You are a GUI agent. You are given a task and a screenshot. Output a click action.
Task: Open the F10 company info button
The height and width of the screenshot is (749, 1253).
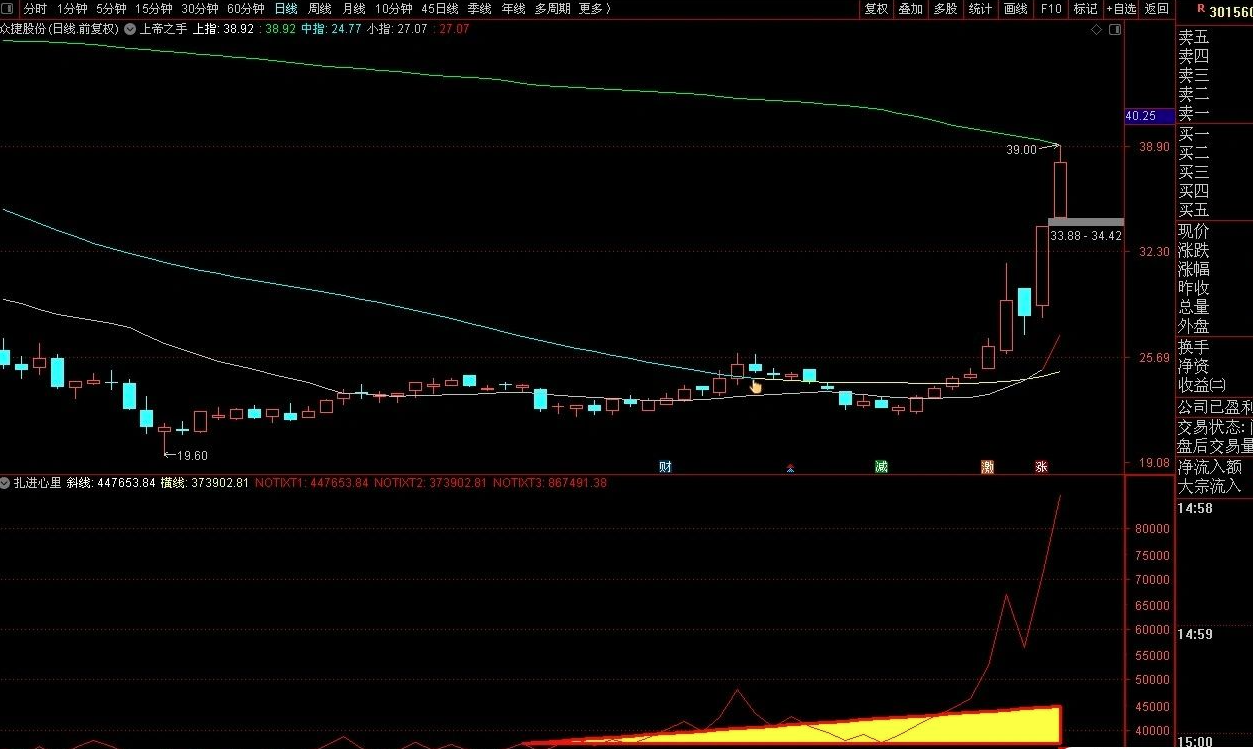(1051, 8)
